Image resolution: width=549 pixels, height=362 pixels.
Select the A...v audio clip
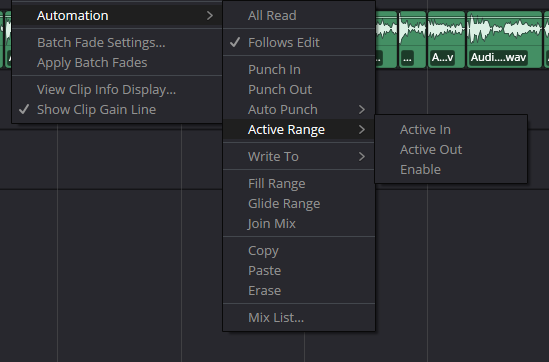(x=446, y=40)
